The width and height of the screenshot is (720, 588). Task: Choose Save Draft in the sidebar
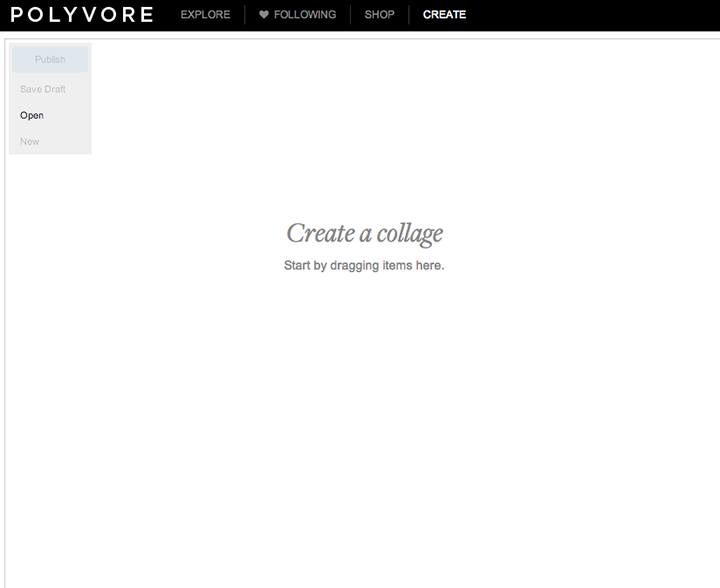click(43, 89)
